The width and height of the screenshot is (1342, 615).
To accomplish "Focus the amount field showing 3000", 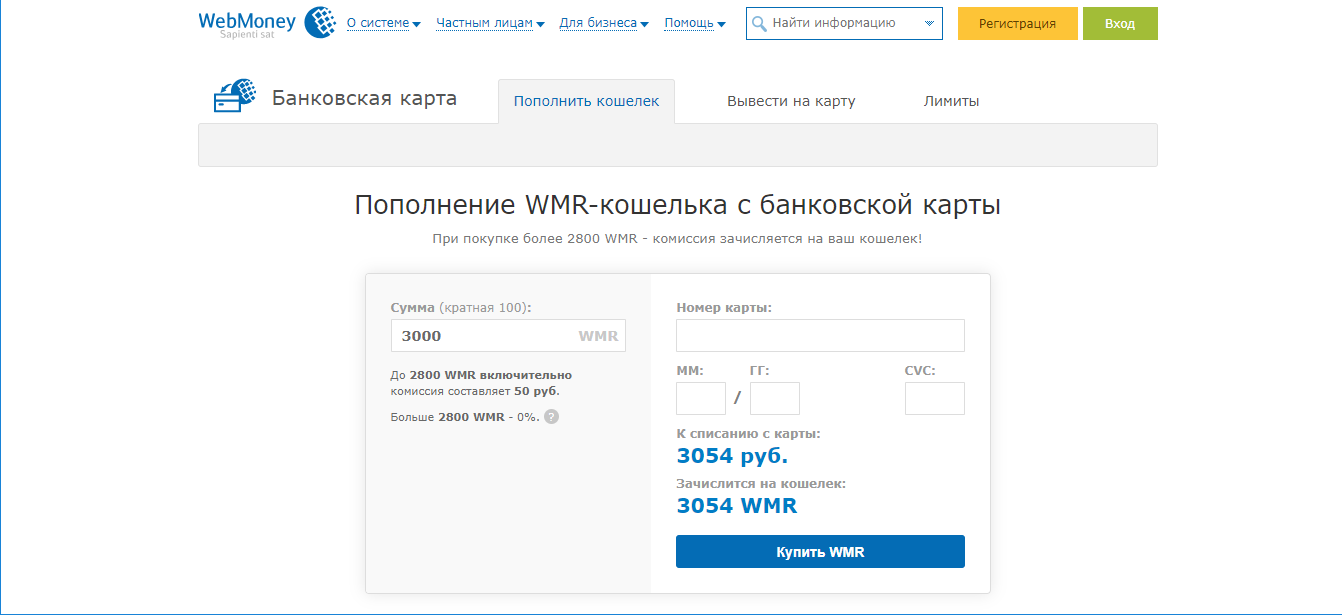I will pos(485,336).
